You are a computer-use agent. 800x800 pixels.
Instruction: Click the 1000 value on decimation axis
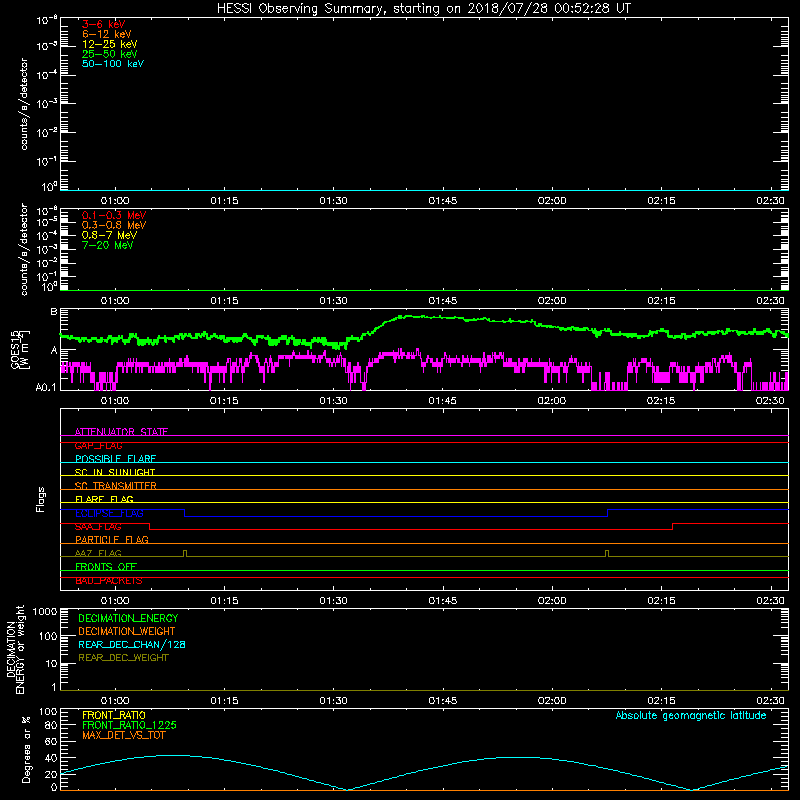point(45,611)
